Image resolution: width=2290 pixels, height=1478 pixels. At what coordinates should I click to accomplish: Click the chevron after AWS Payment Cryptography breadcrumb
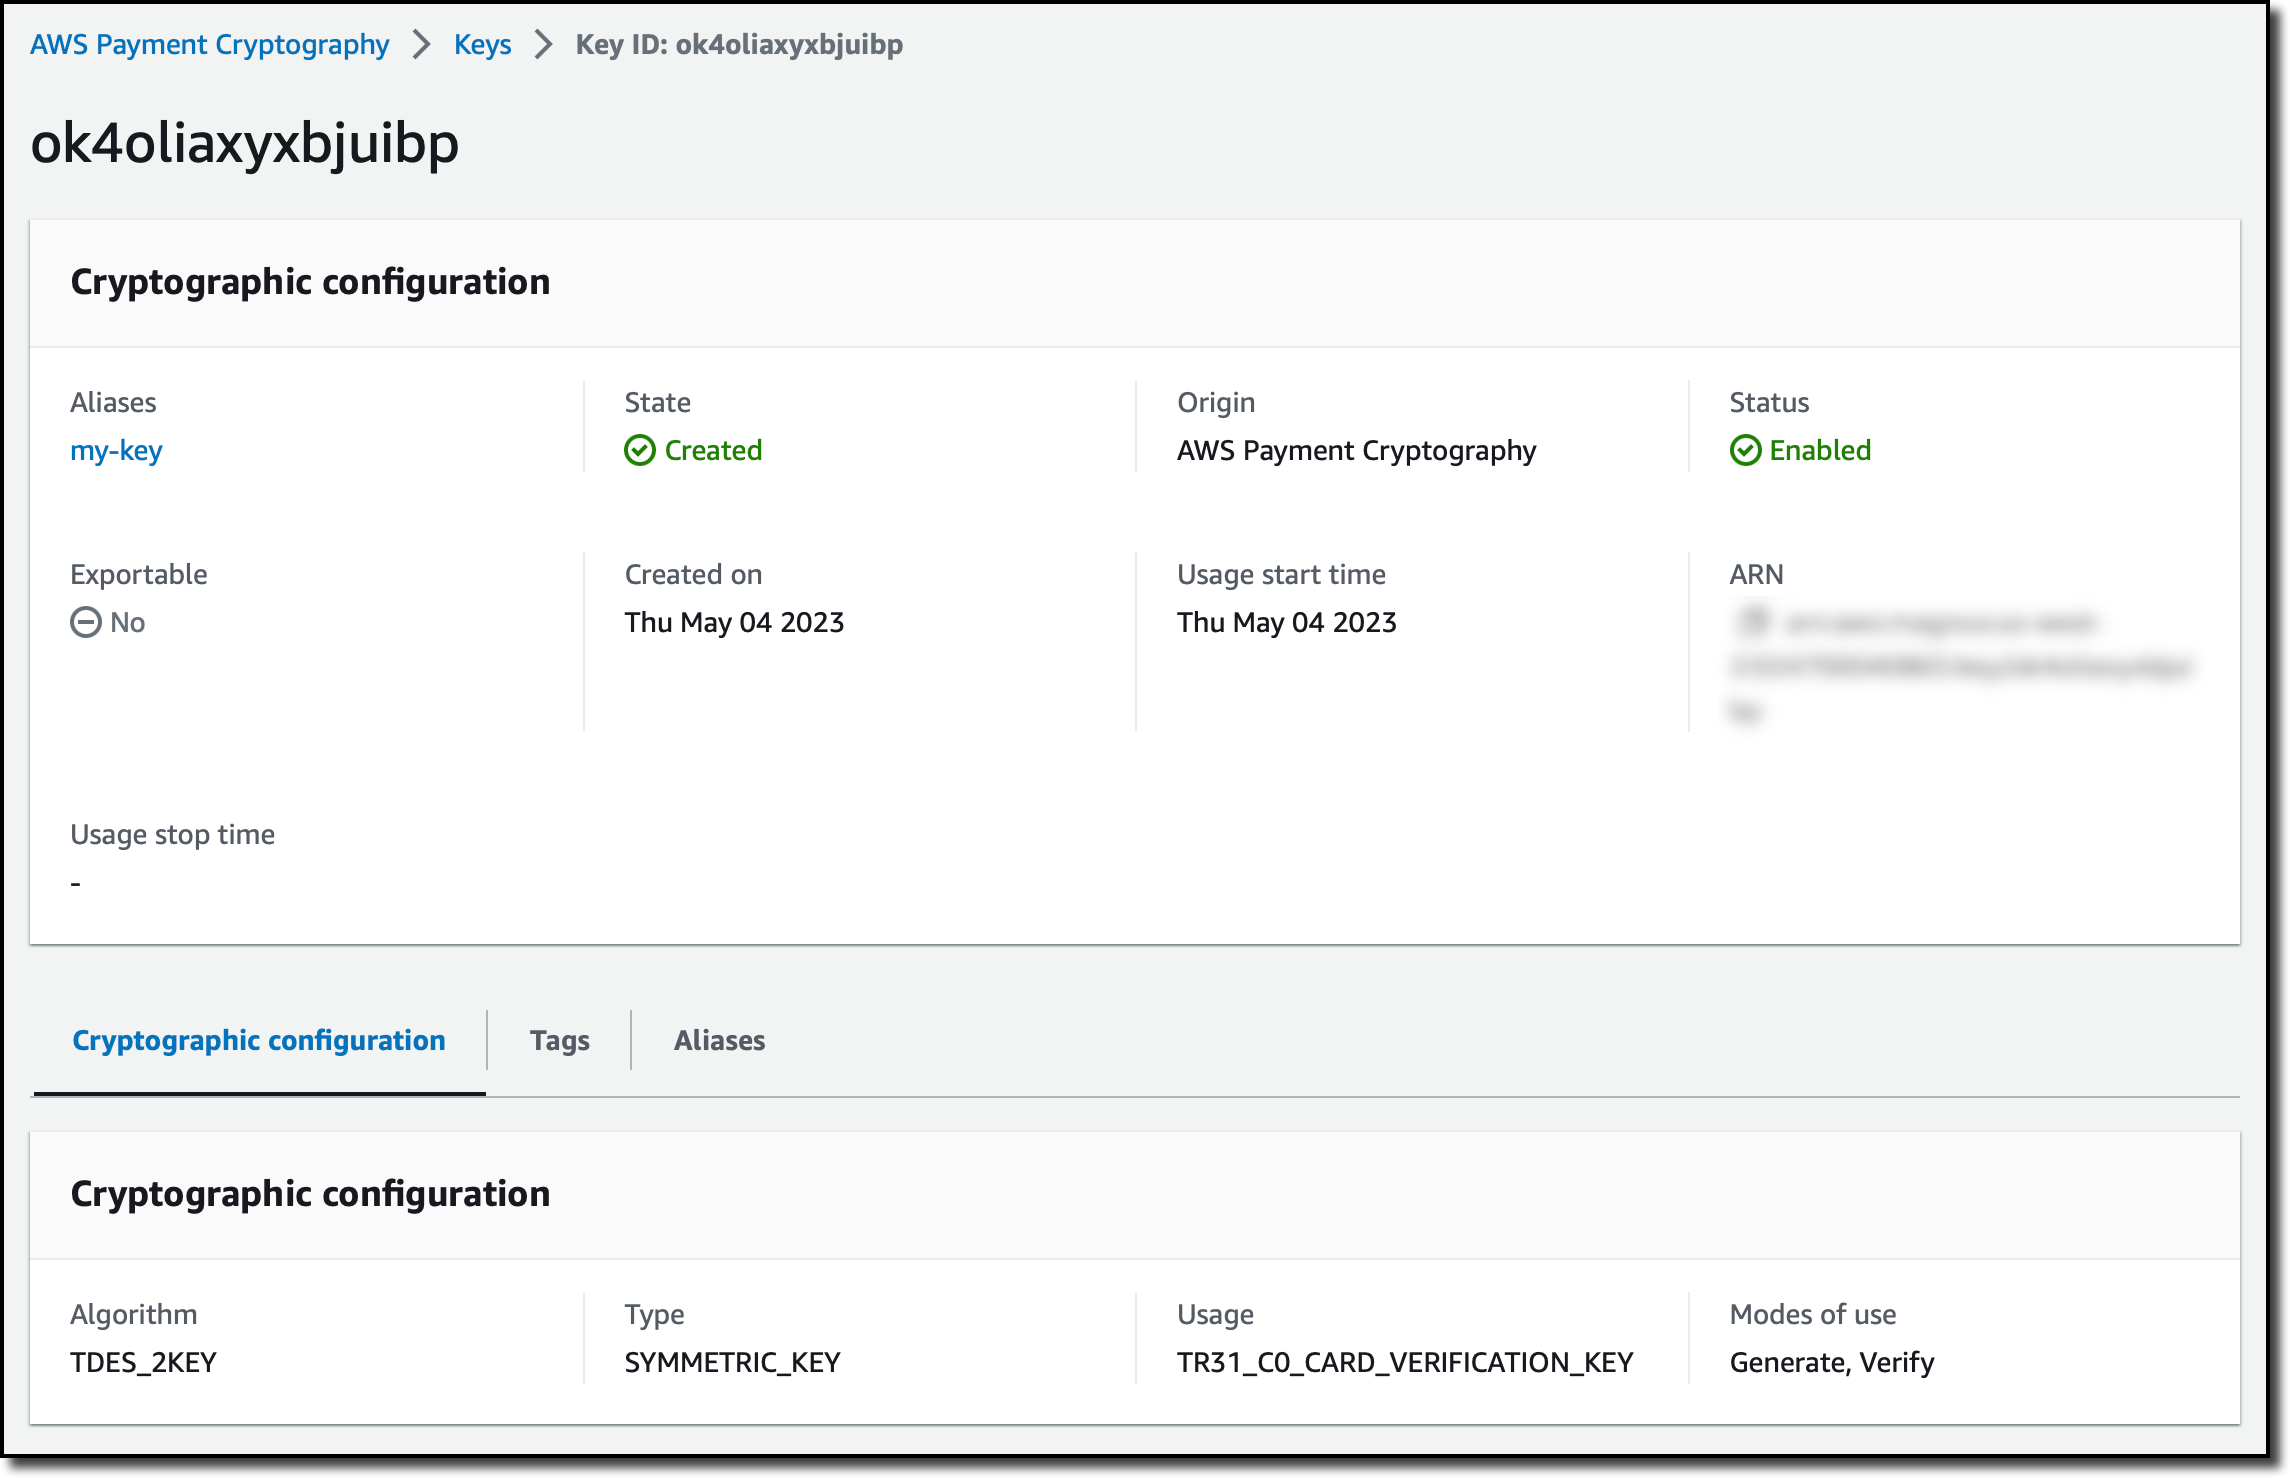(422, 45)
